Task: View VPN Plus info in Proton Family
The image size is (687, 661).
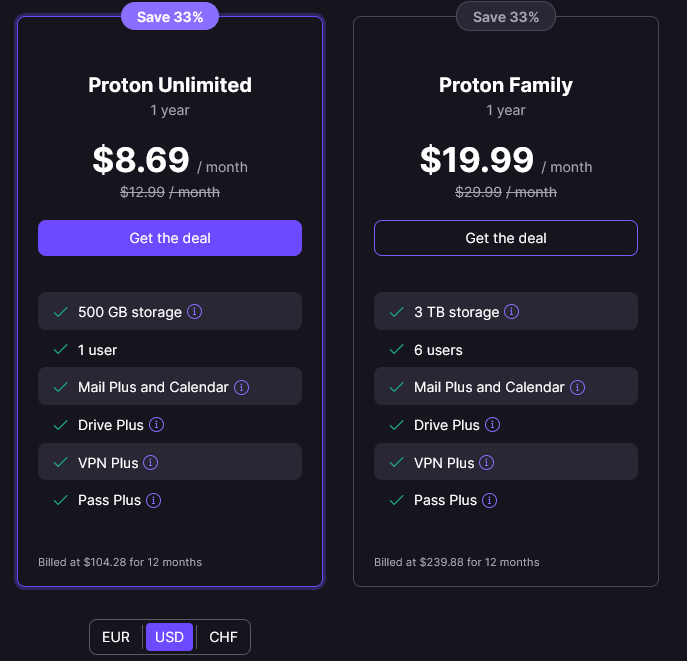Action: pos(486,463)
